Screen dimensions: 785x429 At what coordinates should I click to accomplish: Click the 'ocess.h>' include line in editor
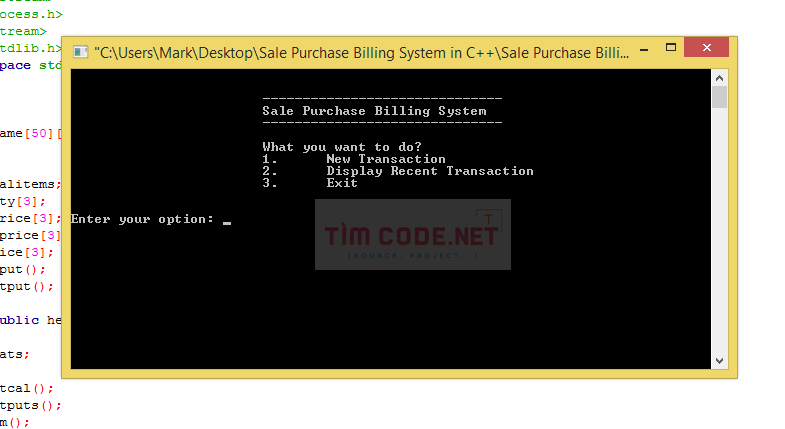[31, 15]
